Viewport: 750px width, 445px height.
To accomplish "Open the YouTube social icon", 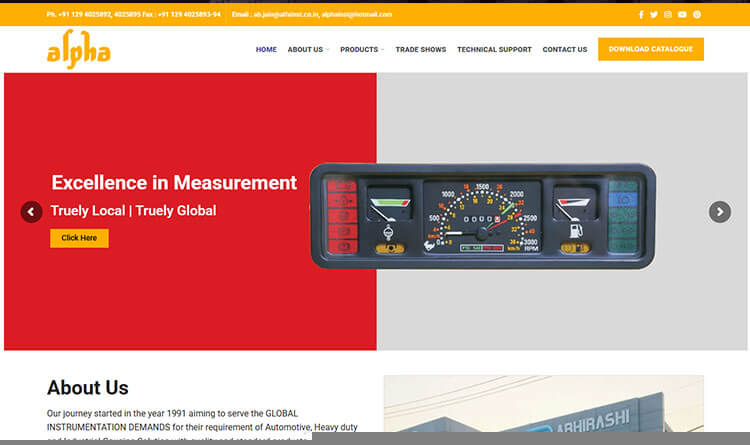I will (x=682, y=14).
